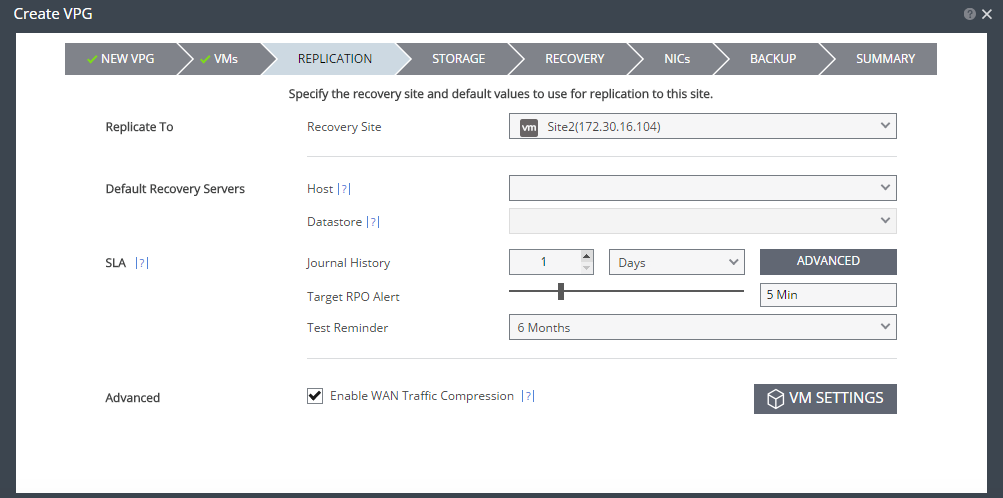Switch to the SUMMARY step

click(x=885, y=59)
